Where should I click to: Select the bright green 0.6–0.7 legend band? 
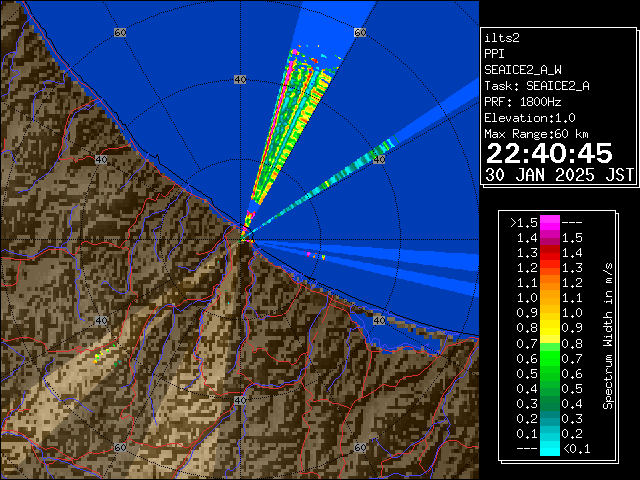(x=550, y=358)
